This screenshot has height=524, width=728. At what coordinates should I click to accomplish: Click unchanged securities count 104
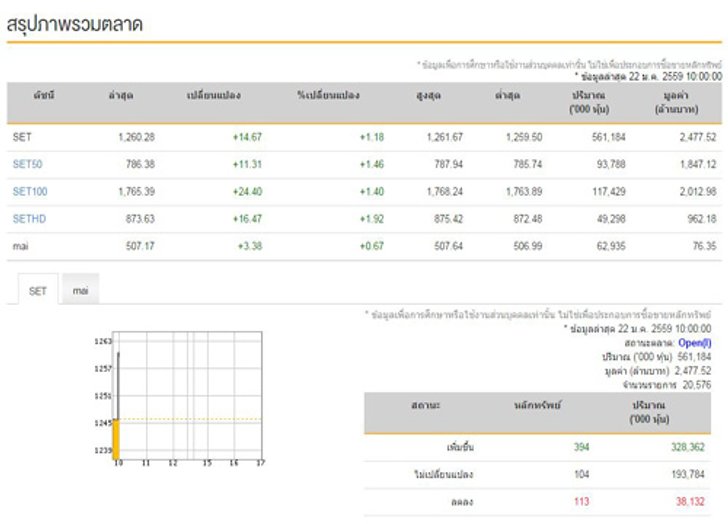581,474
